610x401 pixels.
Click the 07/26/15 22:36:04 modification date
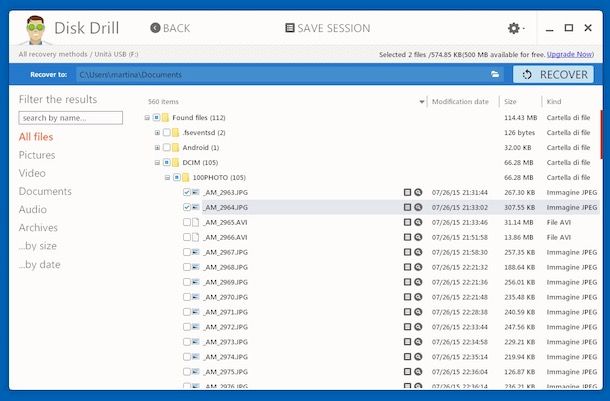[x=459, y=372]
